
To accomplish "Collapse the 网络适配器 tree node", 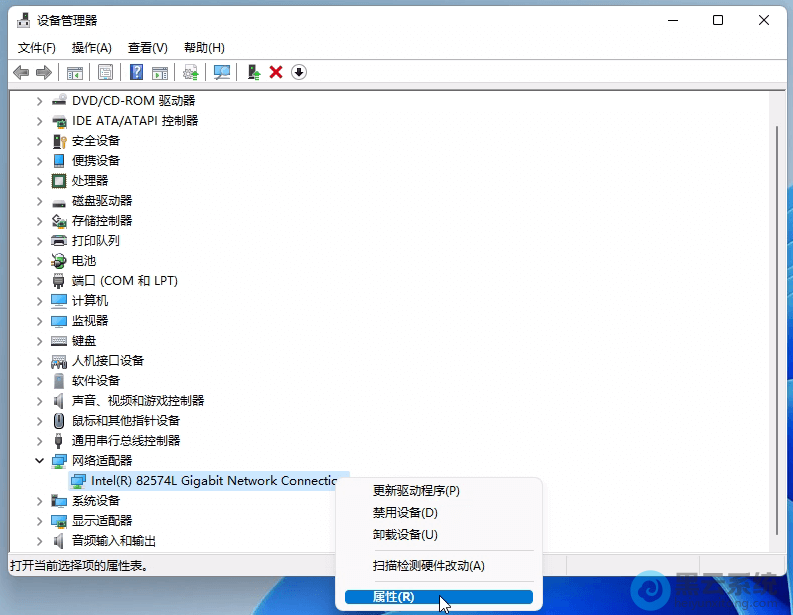I will 40,460.
